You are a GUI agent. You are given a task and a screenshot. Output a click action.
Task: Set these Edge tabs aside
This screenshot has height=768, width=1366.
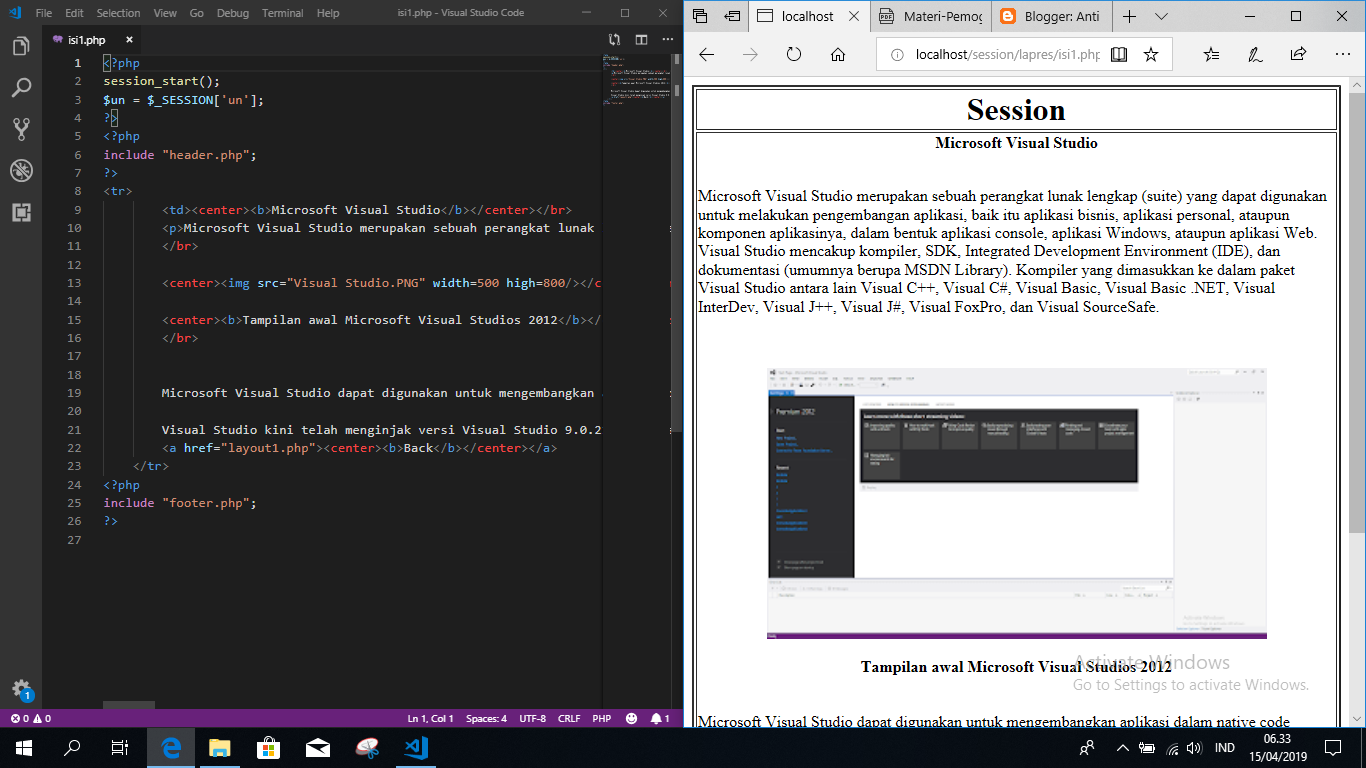tap(732, 16)
